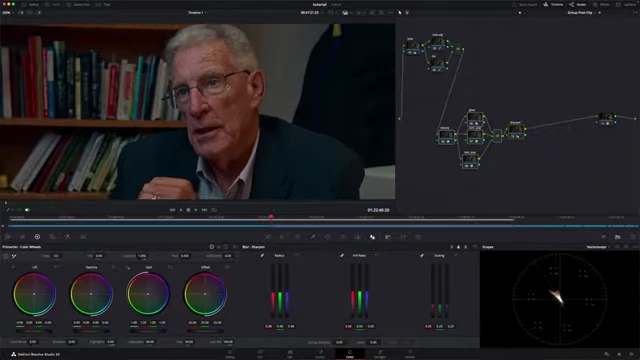Jump to first frame
The height and width of the screenshot is (360, 640).
[x=172, y=210]
